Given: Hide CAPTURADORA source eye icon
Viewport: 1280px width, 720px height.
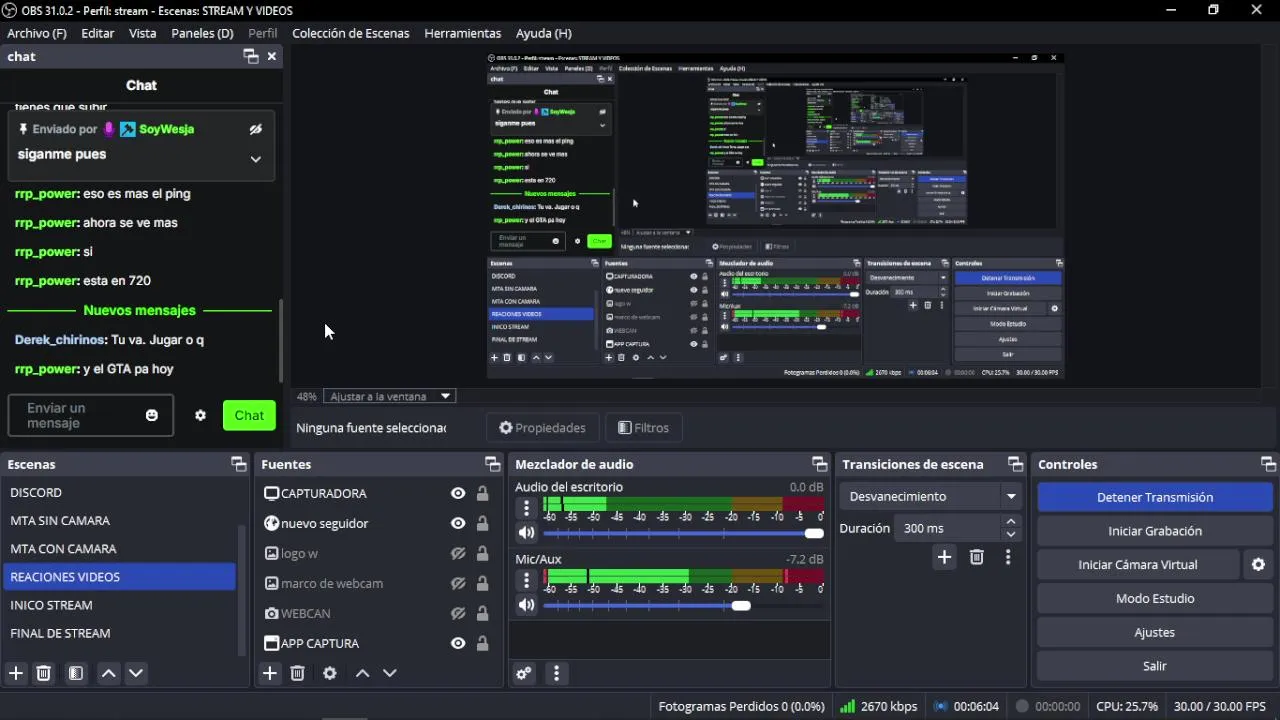Looking at the screenshot, I should [458, 493].
